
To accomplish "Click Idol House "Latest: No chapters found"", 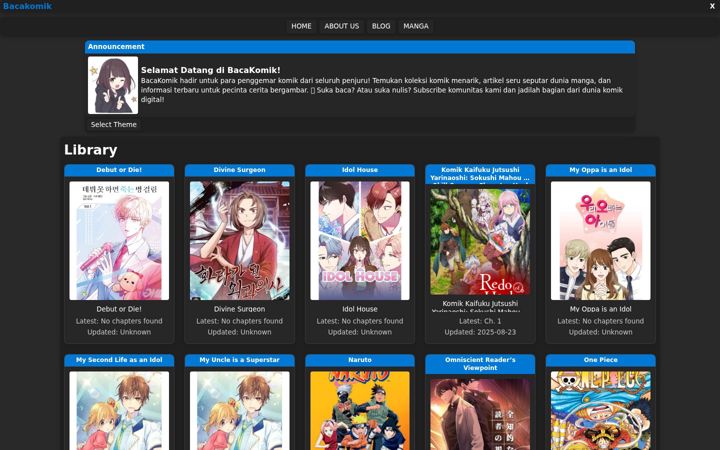I will pos(360,321).
